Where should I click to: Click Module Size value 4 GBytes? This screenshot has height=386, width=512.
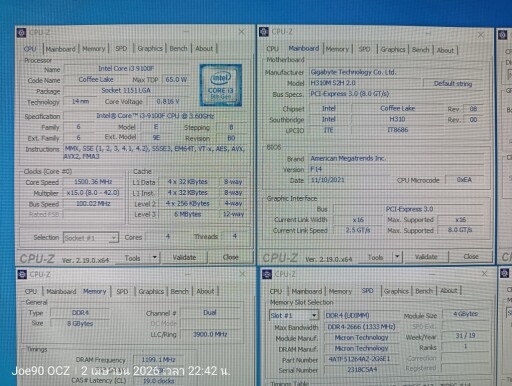coord(465,314)
